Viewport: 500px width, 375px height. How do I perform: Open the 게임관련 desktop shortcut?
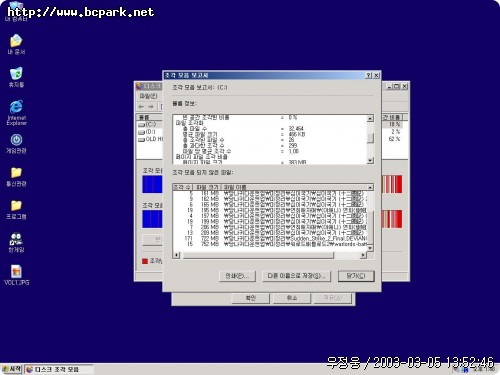[16, 143]
